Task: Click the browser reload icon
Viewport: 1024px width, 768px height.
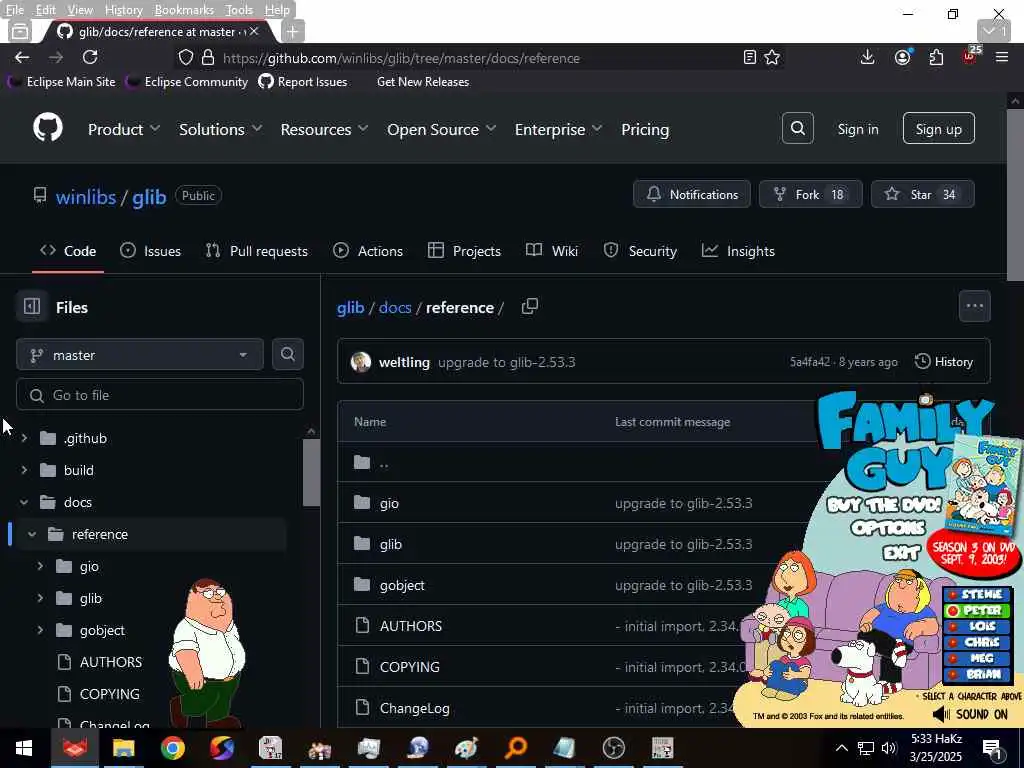Action: point(90,57)
